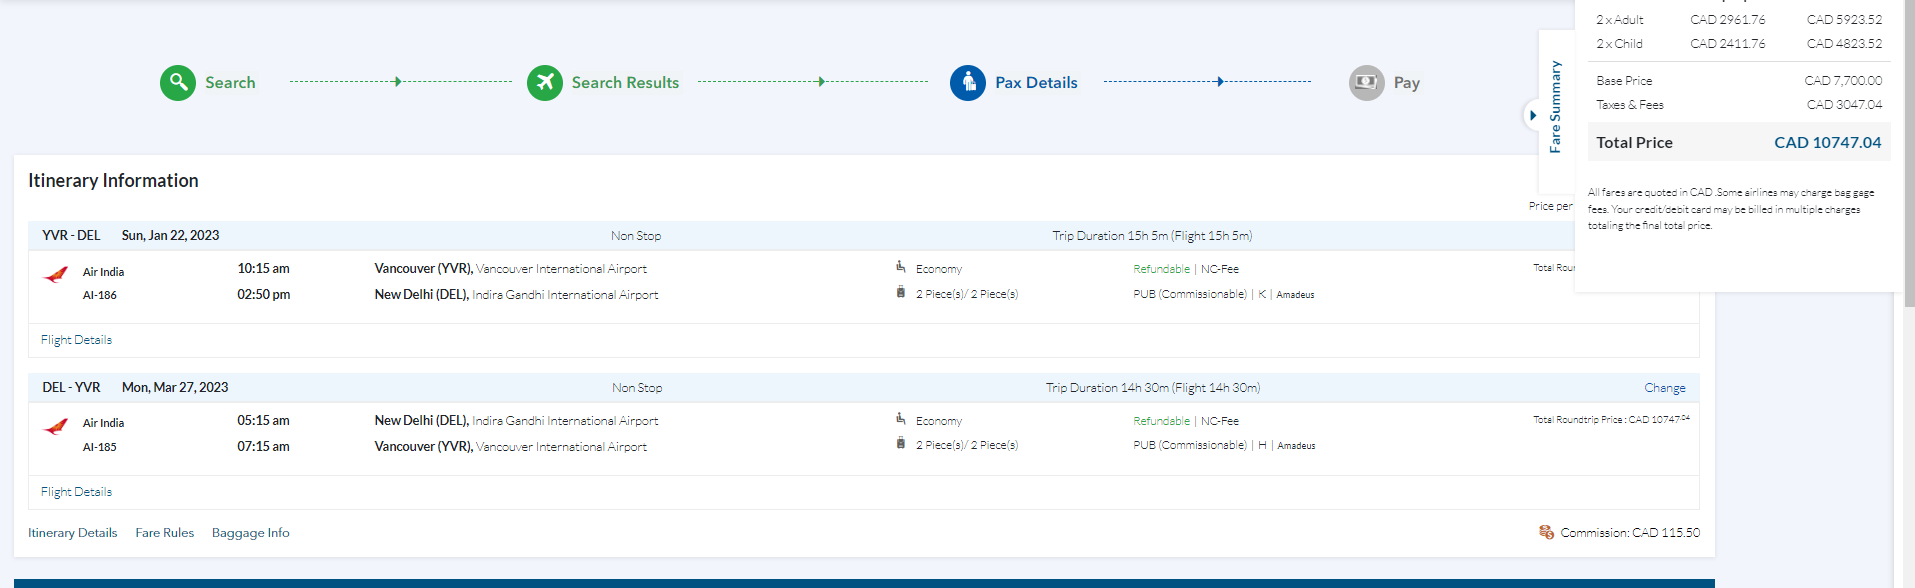The height and width of the screenshot is (588, 1915).
Task: Click the seat icon beside Economy on YVR-DEL flight
Action: pyautogui.click(x=901, y=267)
